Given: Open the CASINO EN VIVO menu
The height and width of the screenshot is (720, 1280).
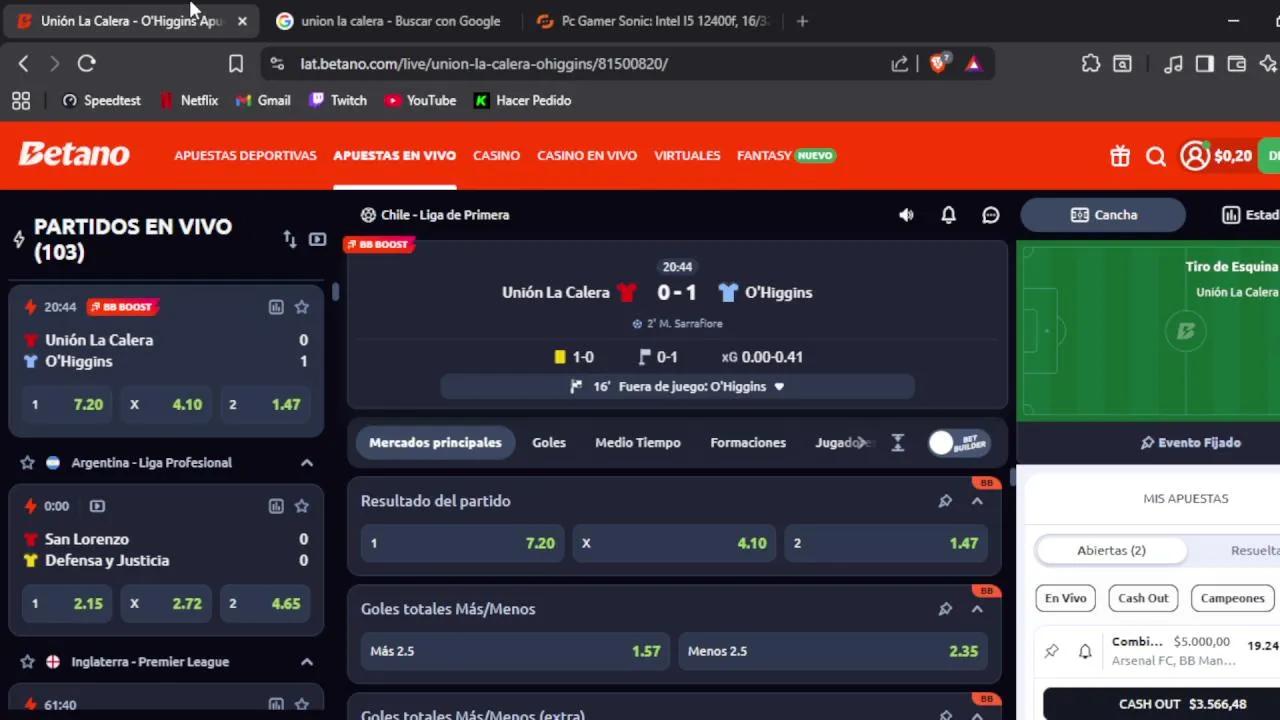Looking at the screenshot, I should click(x=587, y=156).
